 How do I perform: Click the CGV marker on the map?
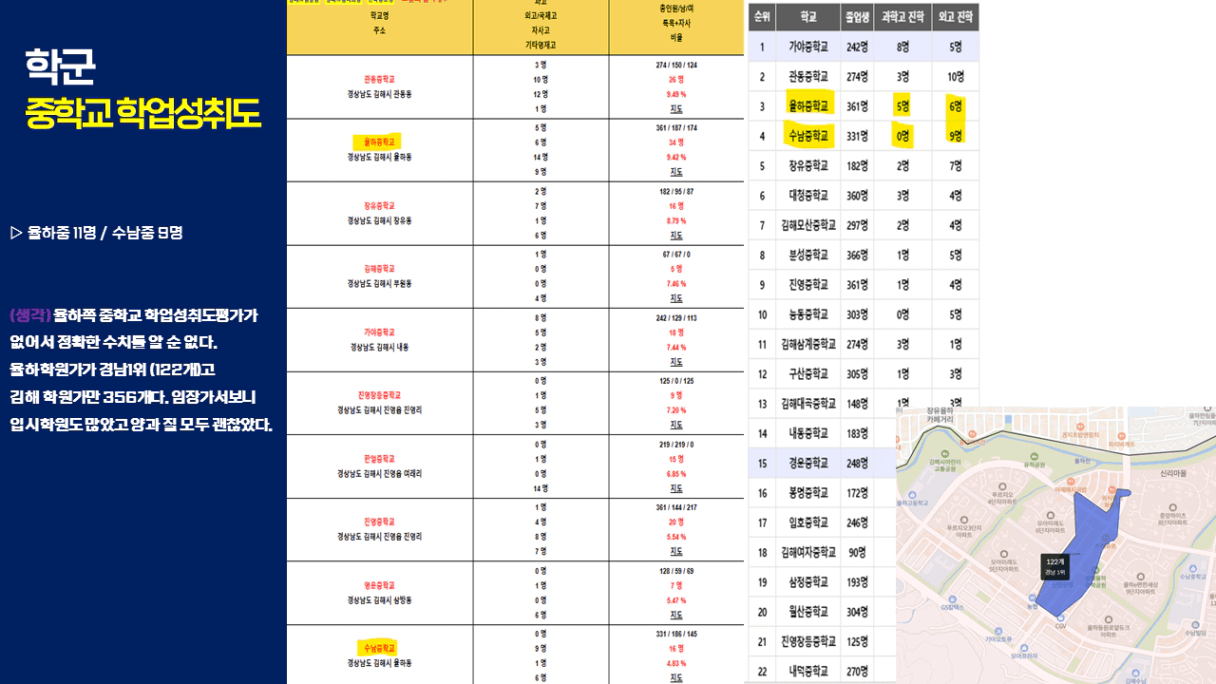coord(1062,619)
